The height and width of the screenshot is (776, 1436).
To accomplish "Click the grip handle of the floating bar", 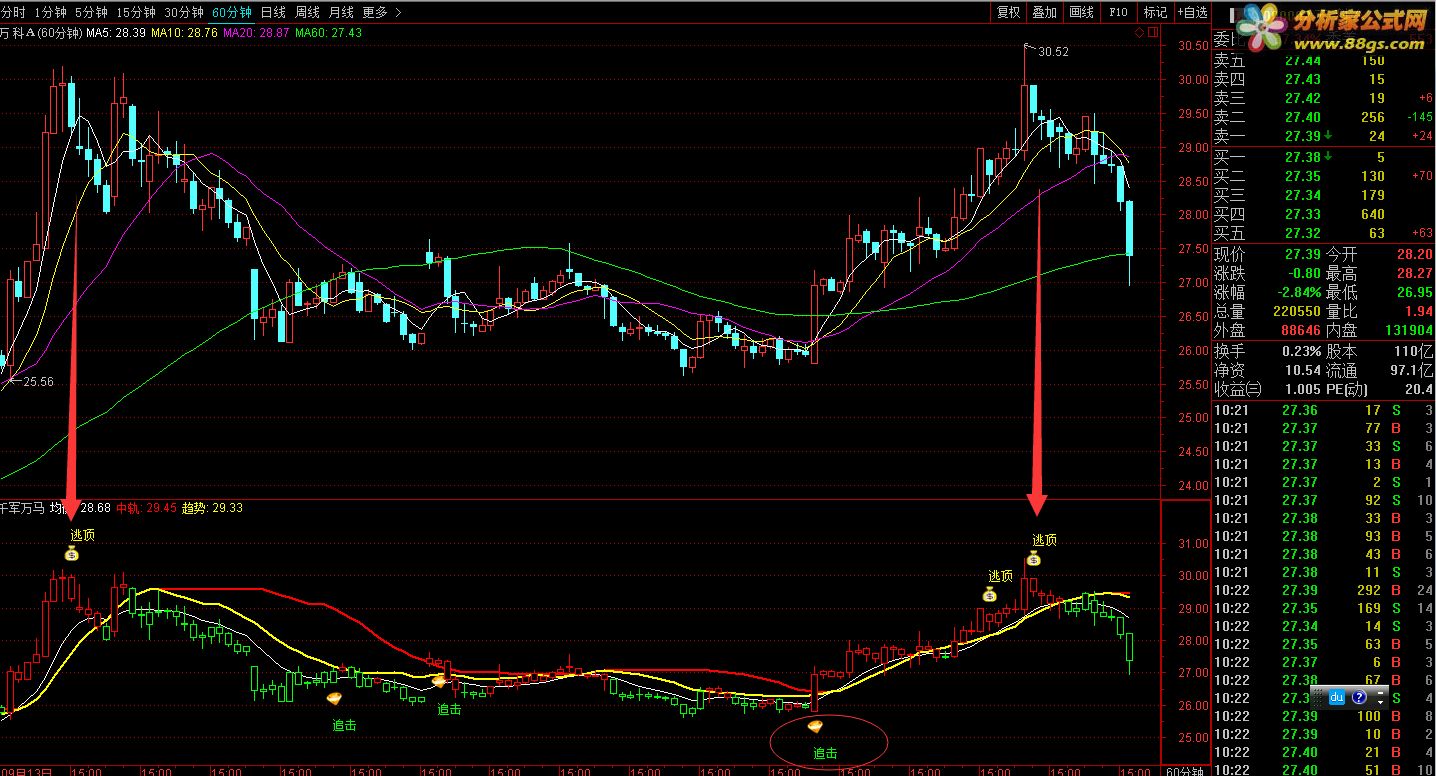I will 1318,697.
